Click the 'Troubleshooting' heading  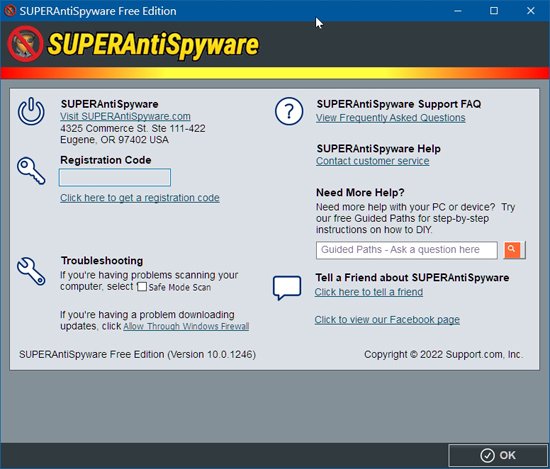click(x=102, y=261)
